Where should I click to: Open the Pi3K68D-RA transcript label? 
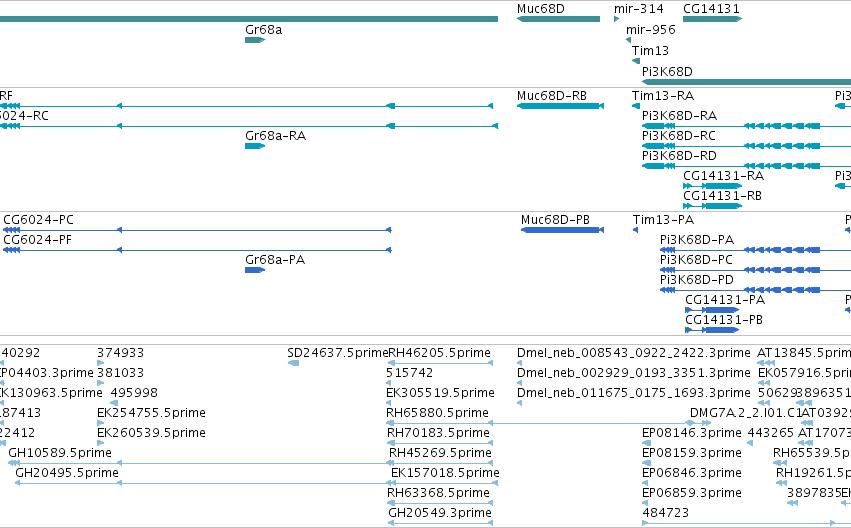(x=679, y=116)
